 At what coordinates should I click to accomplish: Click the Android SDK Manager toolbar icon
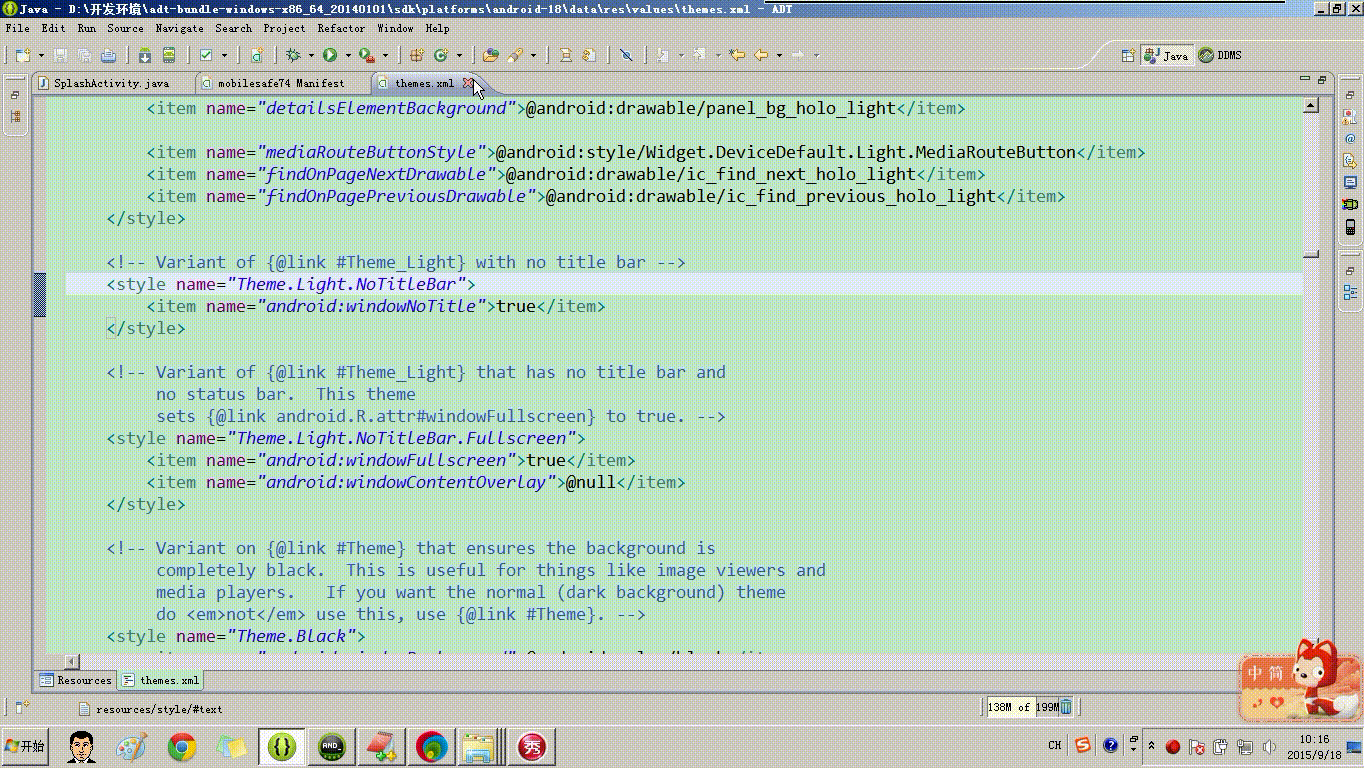point(145,55)
